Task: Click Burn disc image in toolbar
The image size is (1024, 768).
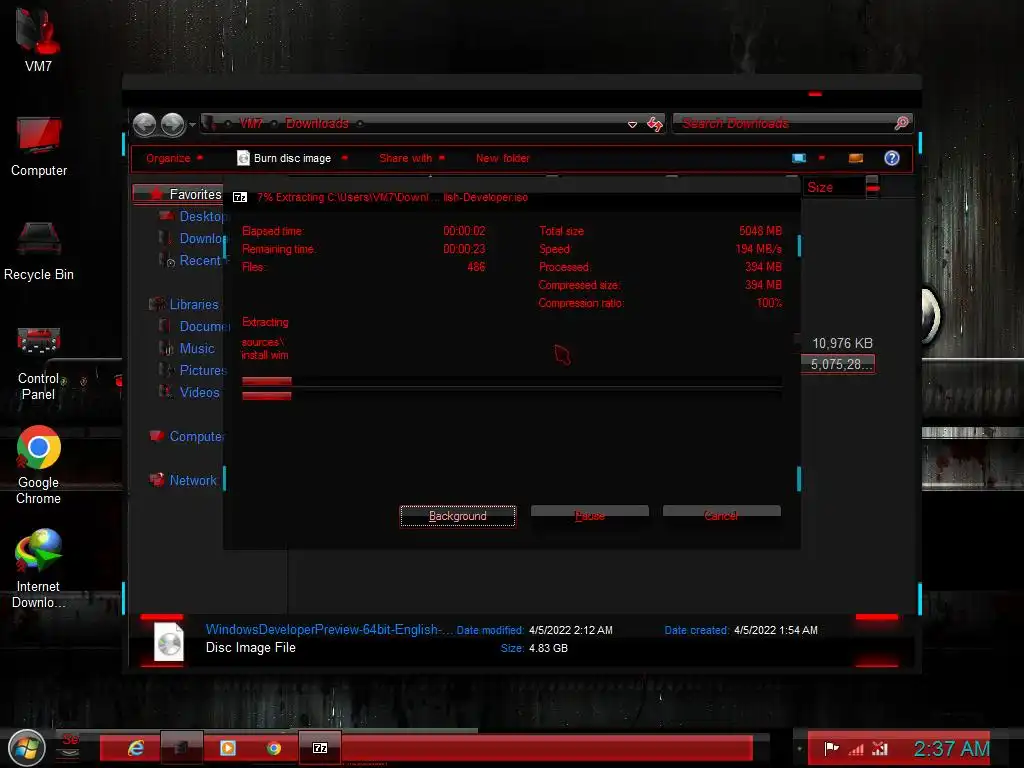Action: [285, 158]
